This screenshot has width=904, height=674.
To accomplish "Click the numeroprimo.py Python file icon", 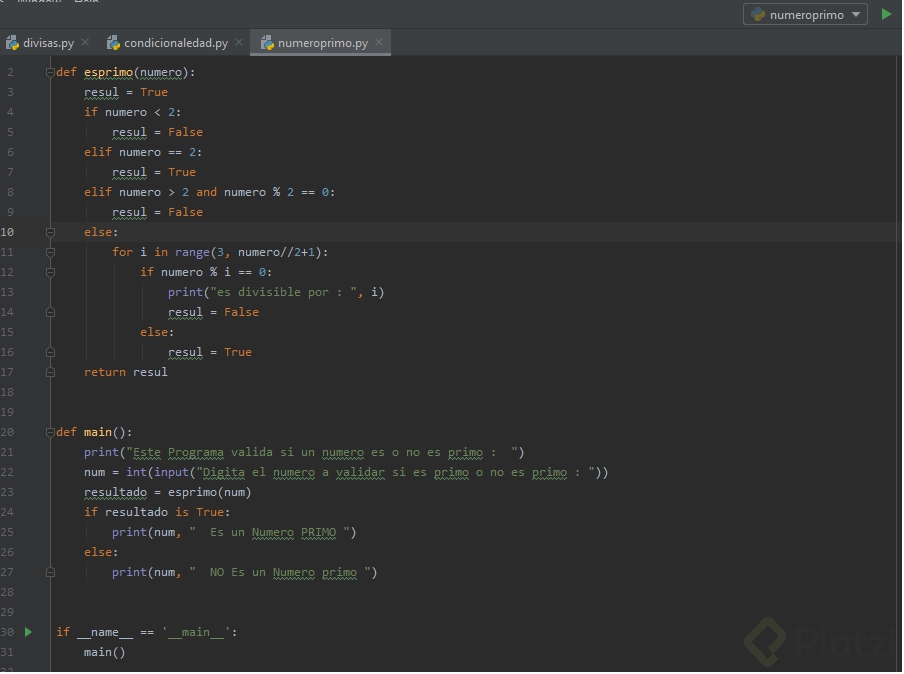I will 267,43.
